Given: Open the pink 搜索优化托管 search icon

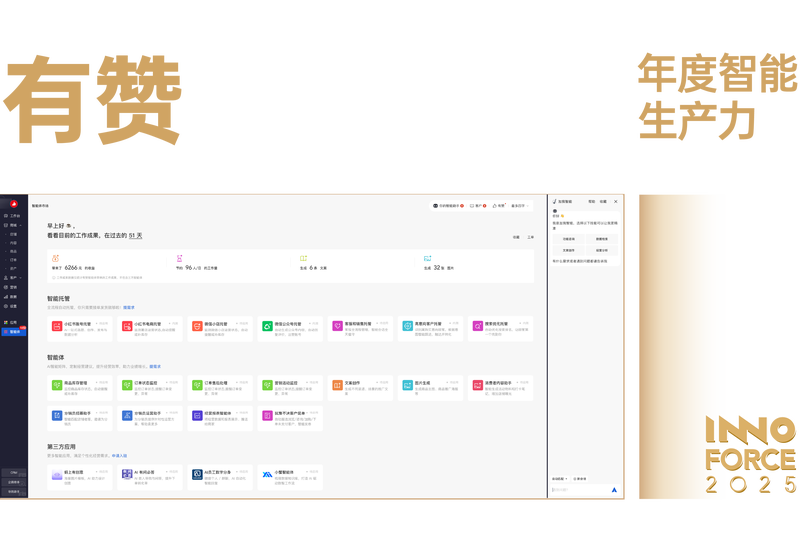Looking at the screenshot, I should [478, 326].
